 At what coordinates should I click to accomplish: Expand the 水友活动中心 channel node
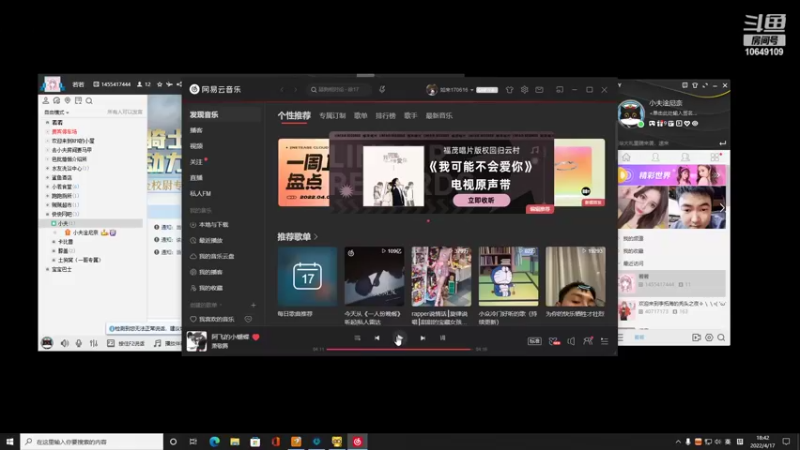click(47, 168)
